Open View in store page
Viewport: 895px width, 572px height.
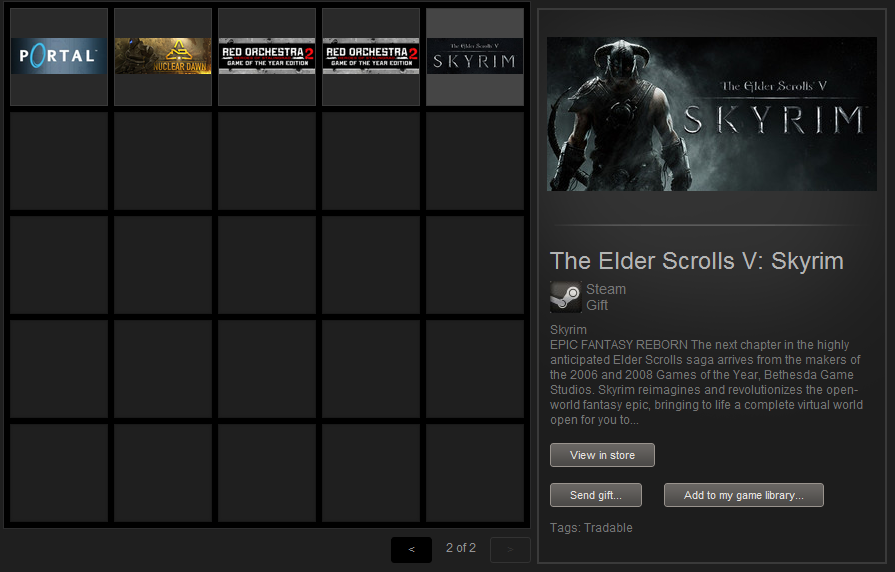[x=602, y=455]
